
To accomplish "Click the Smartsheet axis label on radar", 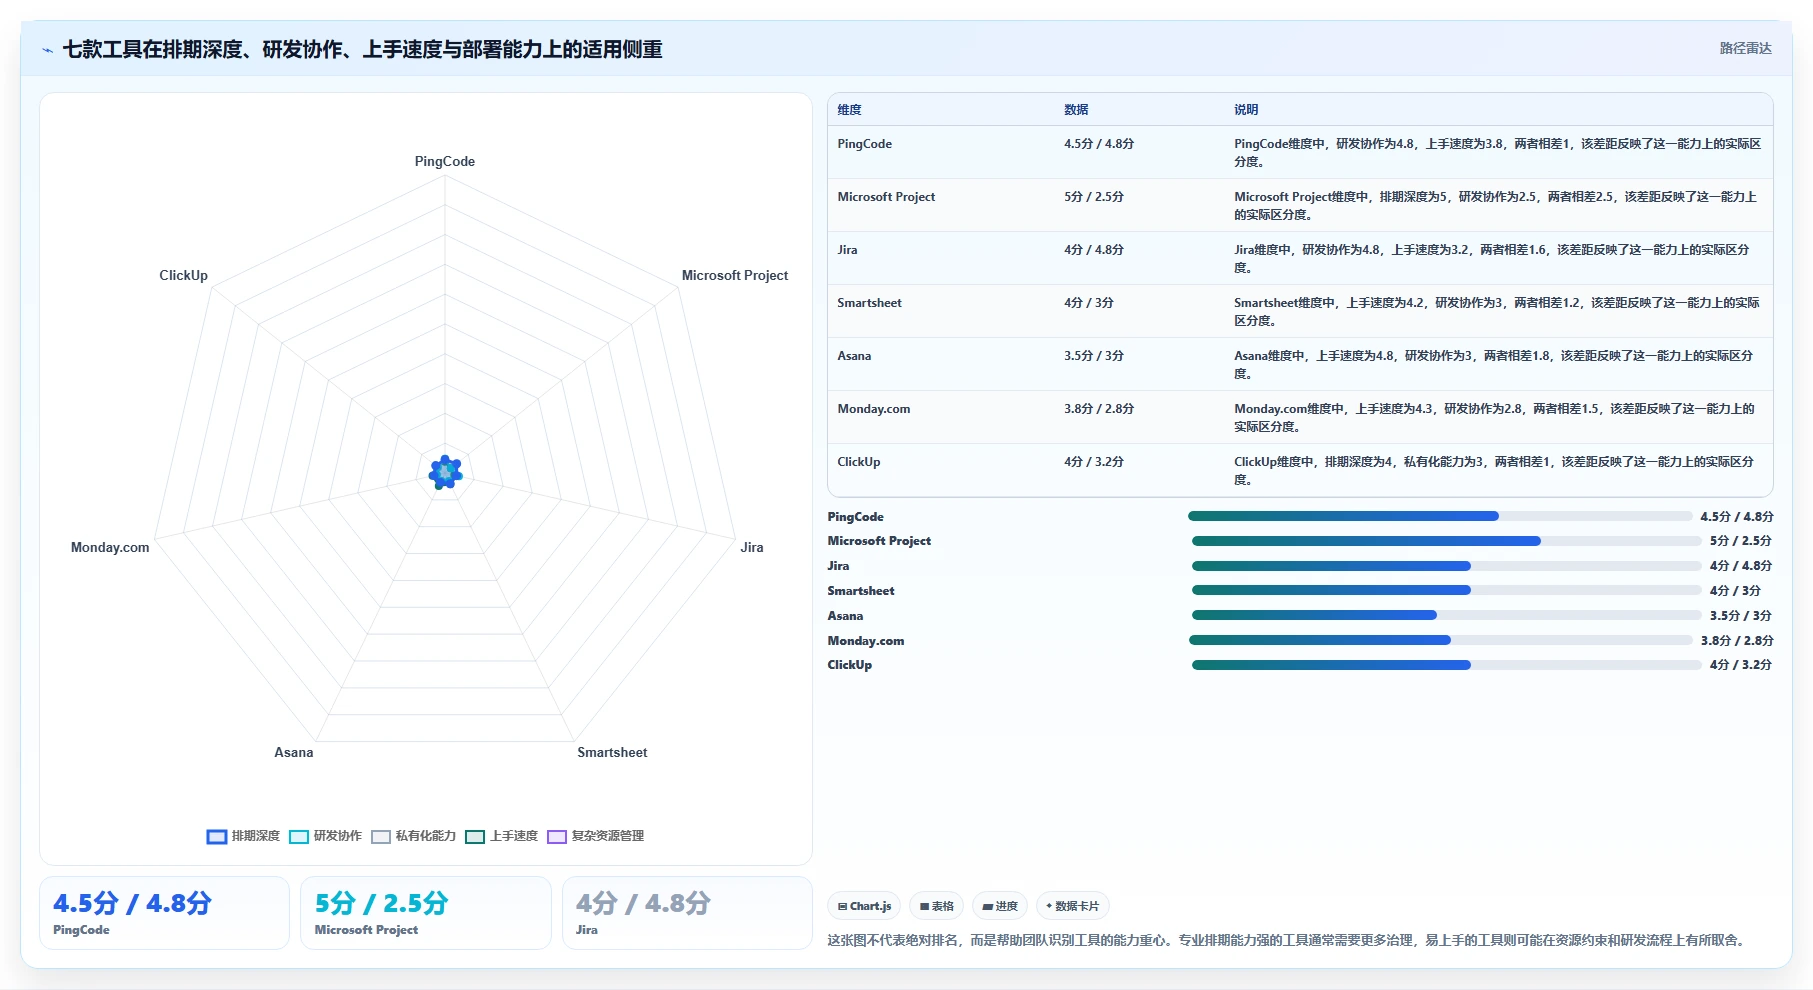I will click(x=612, y=752).
